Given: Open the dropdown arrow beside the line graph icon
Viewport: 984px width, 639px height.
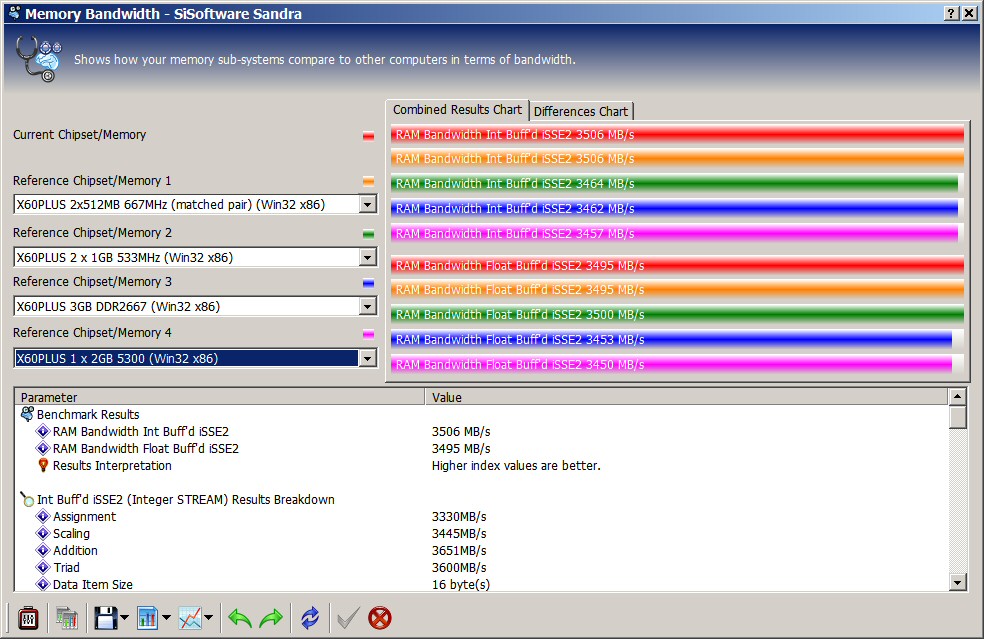Looking at the screenshot, I should [x=208, y=618].
